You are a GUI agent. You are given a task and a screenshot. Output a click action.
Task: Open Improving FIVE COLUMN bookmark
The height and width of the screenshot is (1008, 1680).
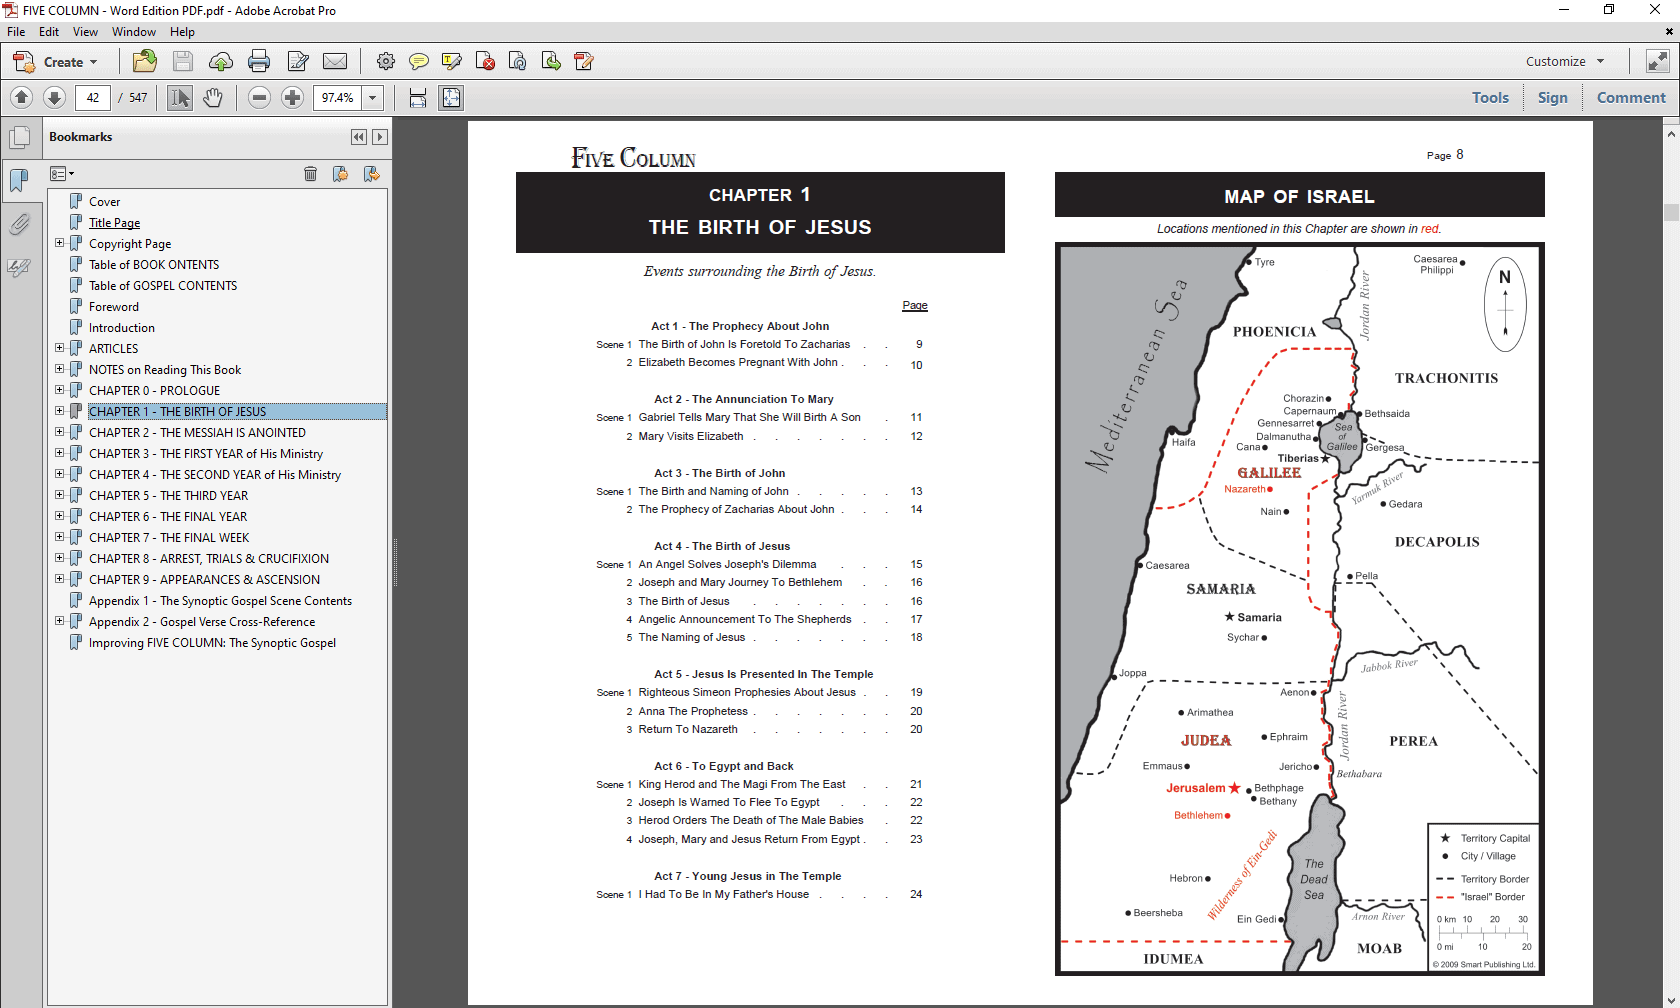(212, 643)
